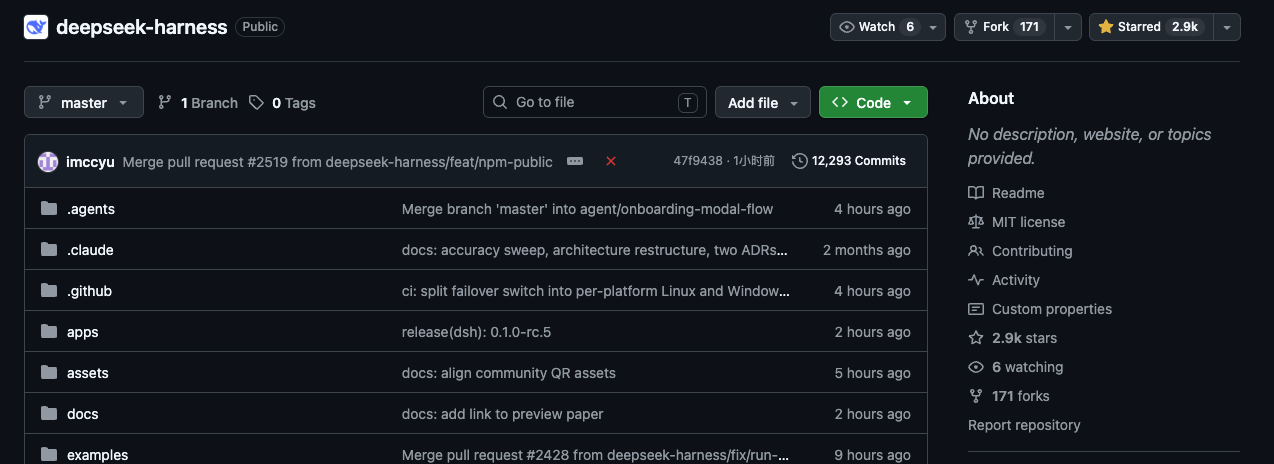Open the assets folder
1274x464 pixels.
click(x=88, y=373)
